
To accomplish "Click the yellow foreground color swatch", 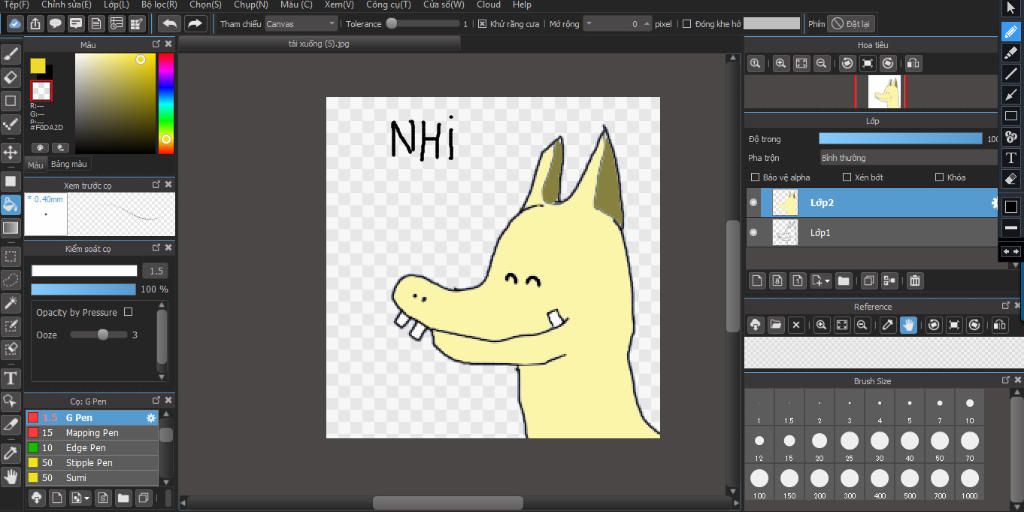I will (38, 66).
